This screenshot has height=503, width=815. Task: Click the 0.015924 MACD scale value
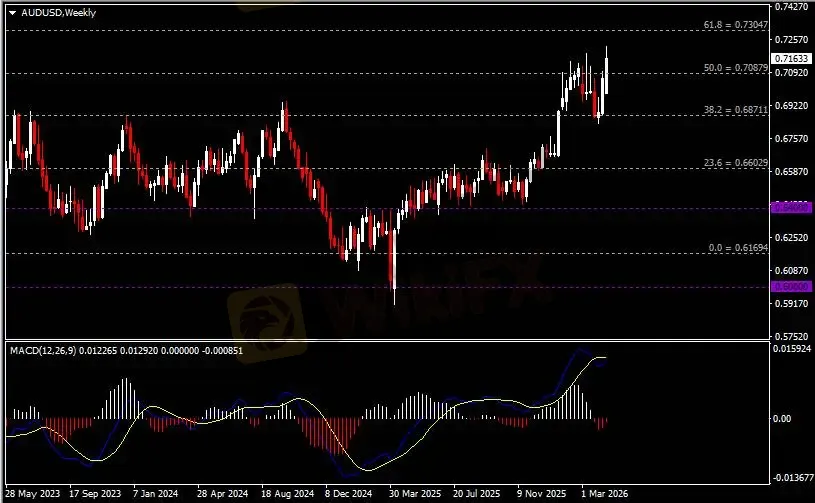tap(794, 348)
